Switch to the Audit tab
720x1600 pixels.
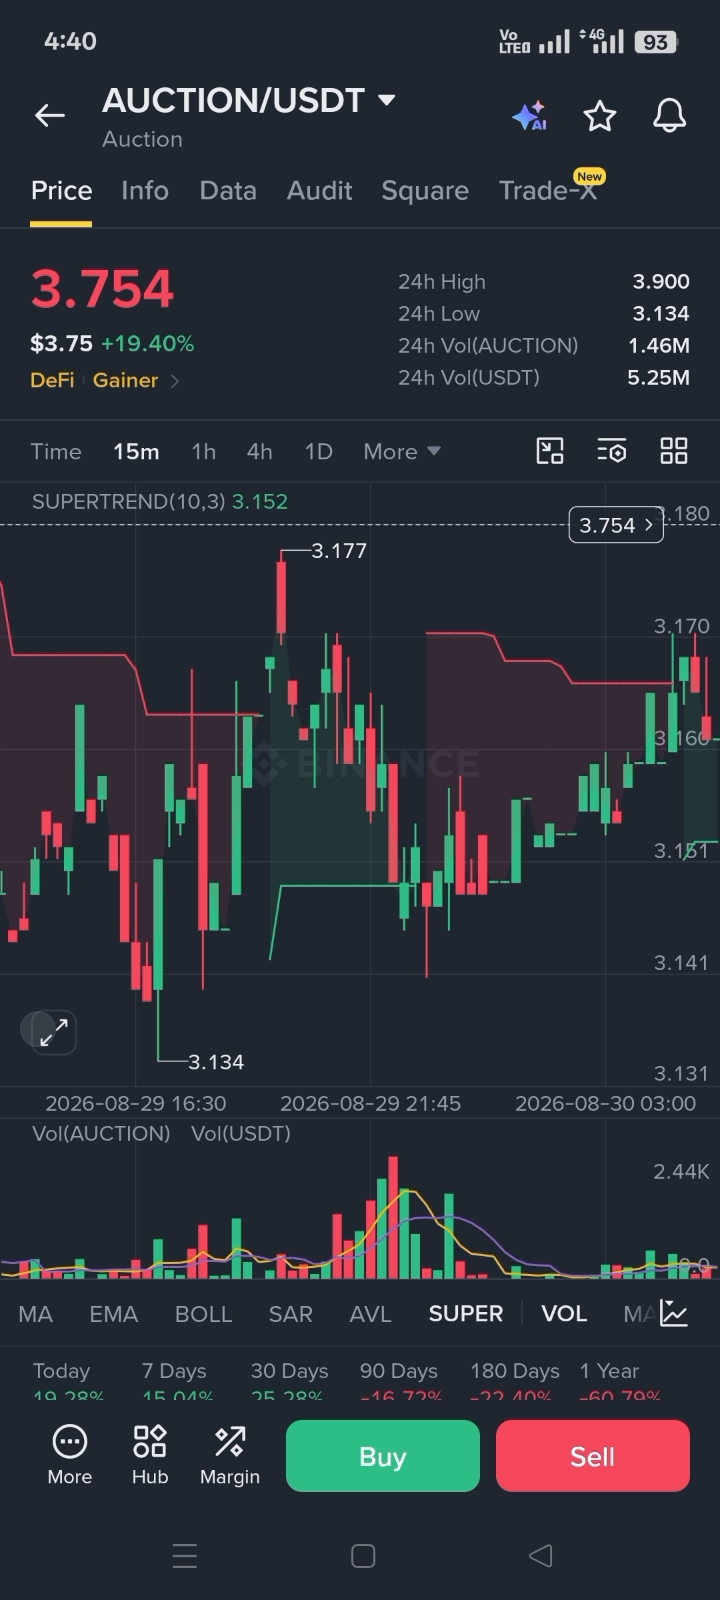pos(319,190)
